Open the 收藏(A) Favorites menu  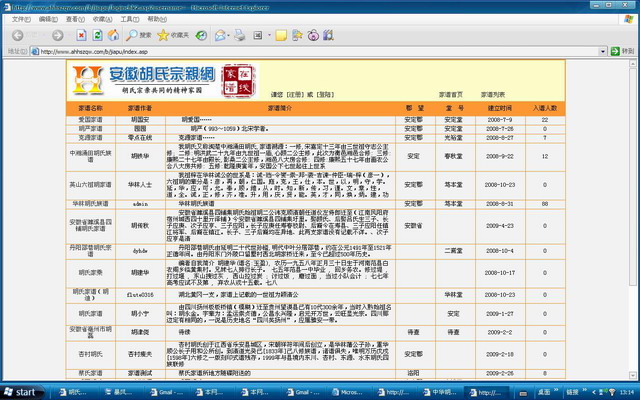point(102,19)
